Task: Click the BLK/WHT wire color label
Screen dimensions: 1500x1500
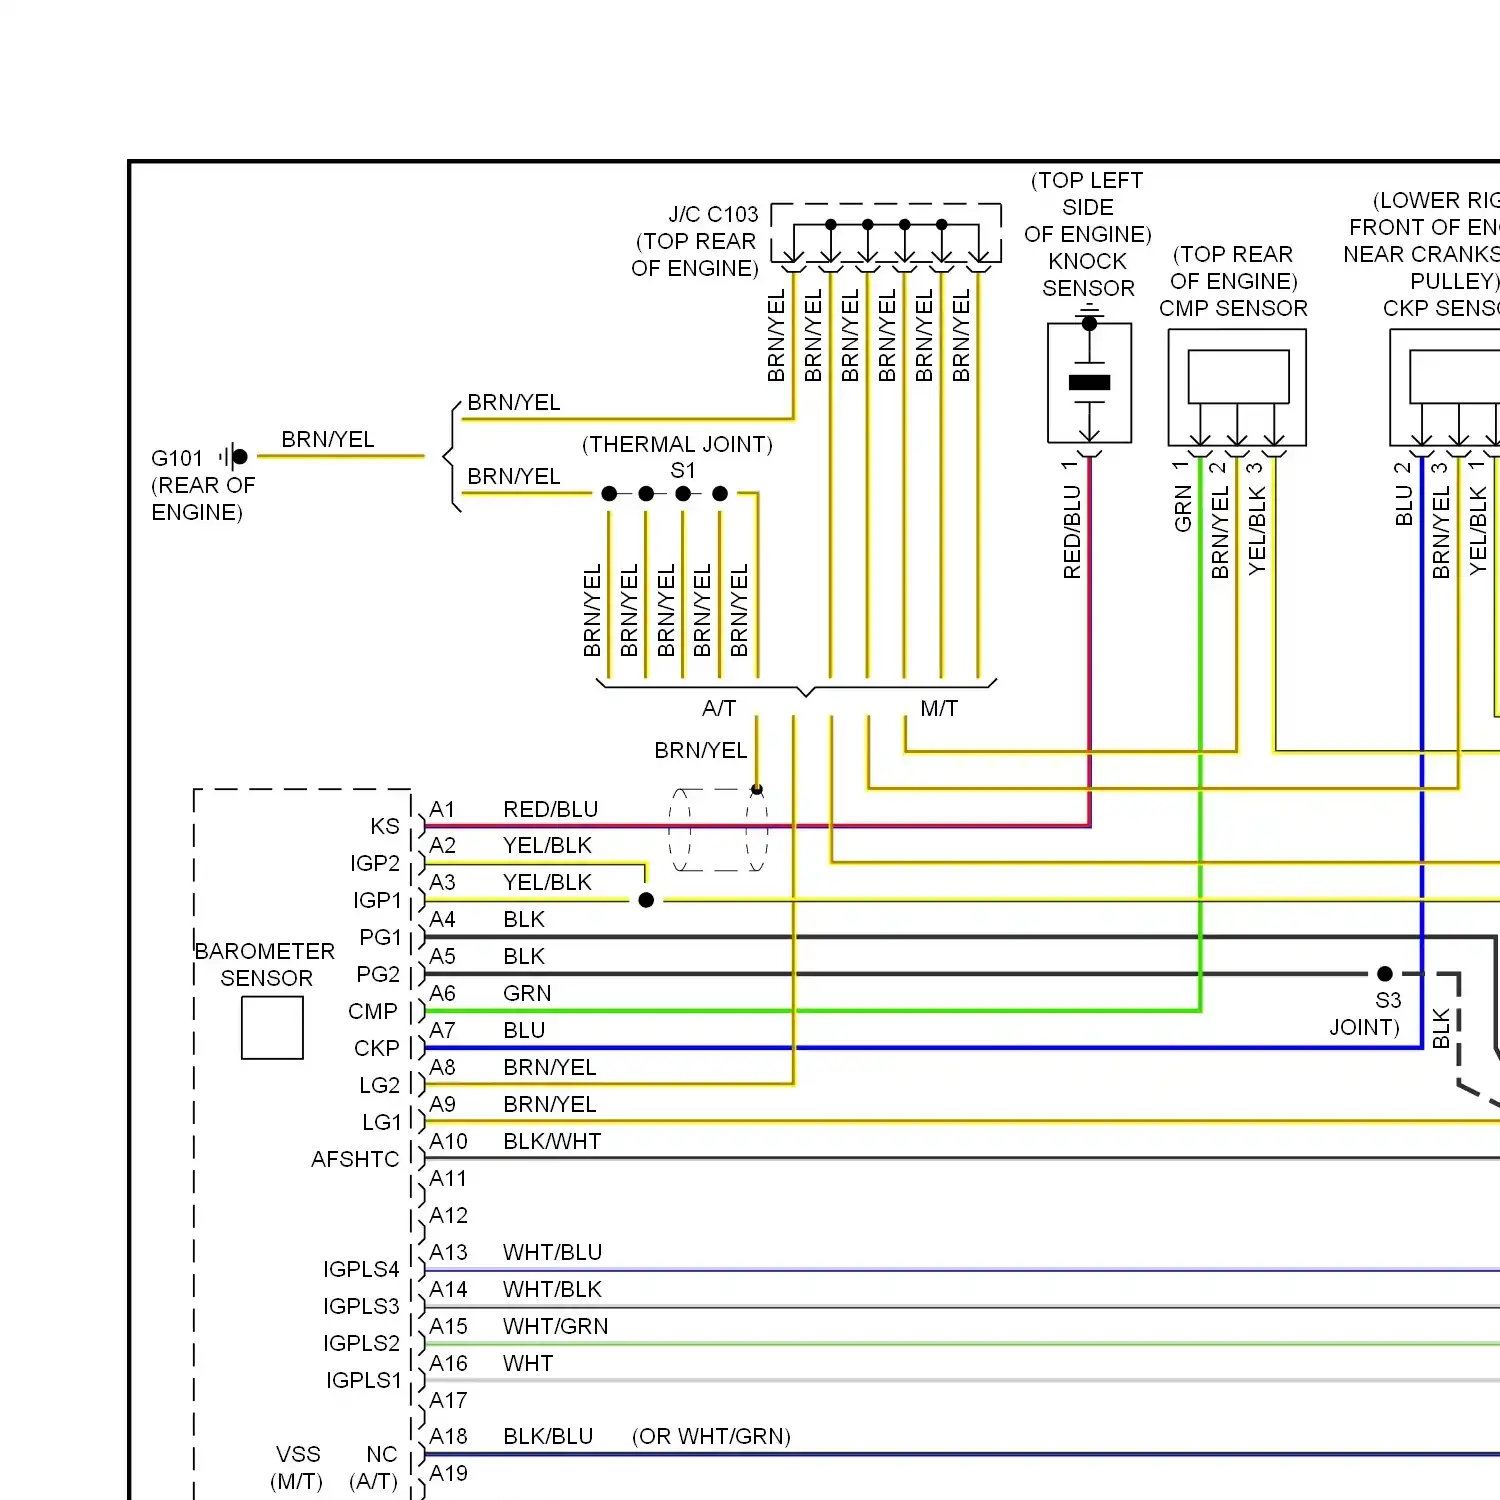Action: click(x=552, y=1142)
